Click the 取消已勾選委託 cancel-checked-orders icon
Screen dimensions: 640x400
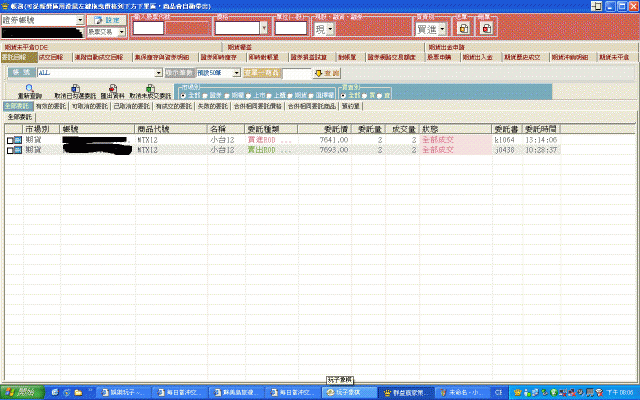[x=76, y=89]
